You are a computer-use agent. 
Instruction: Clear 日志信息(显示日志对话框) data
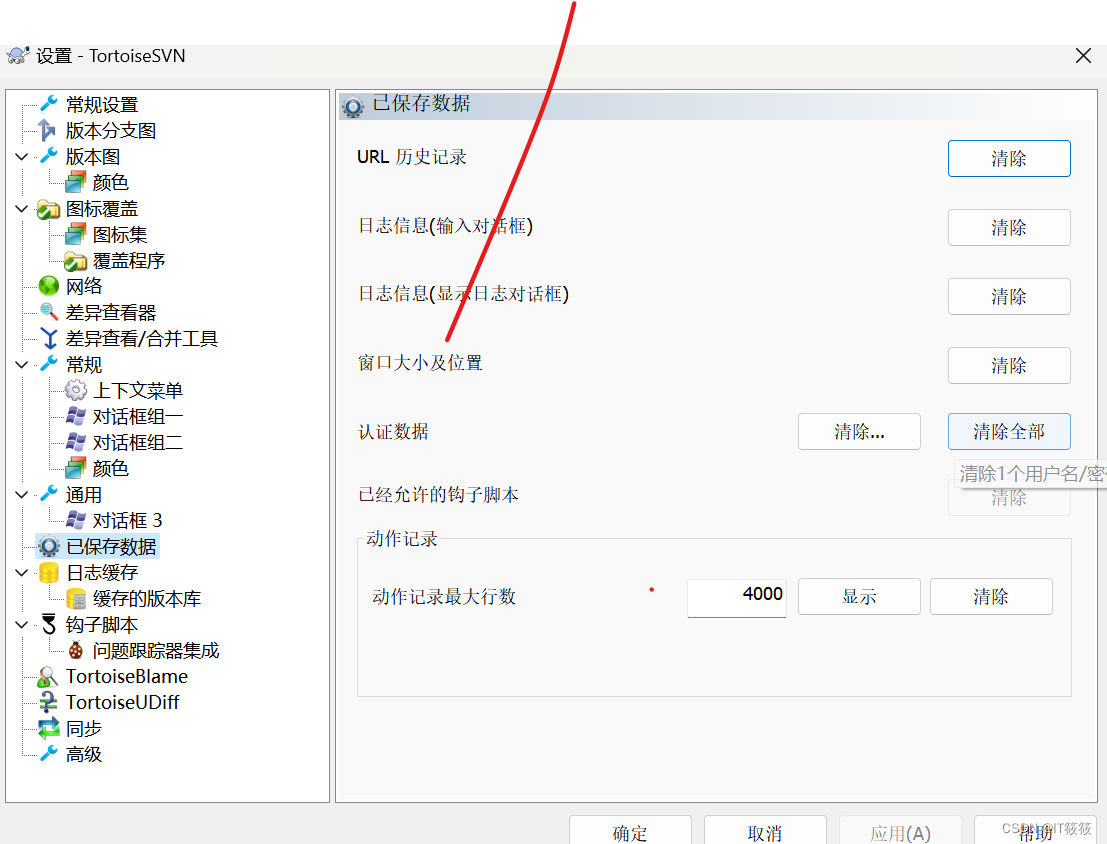point(1009,296)
